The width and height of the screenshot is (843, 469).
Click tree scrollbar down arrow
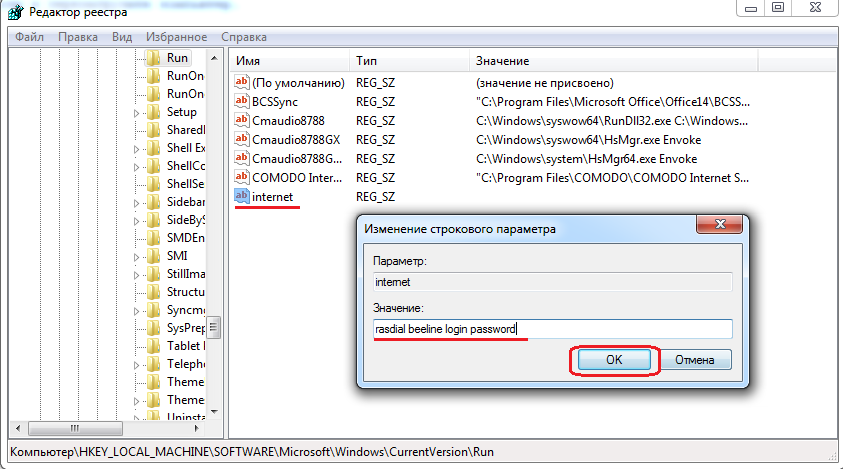(x=214, y=412)
